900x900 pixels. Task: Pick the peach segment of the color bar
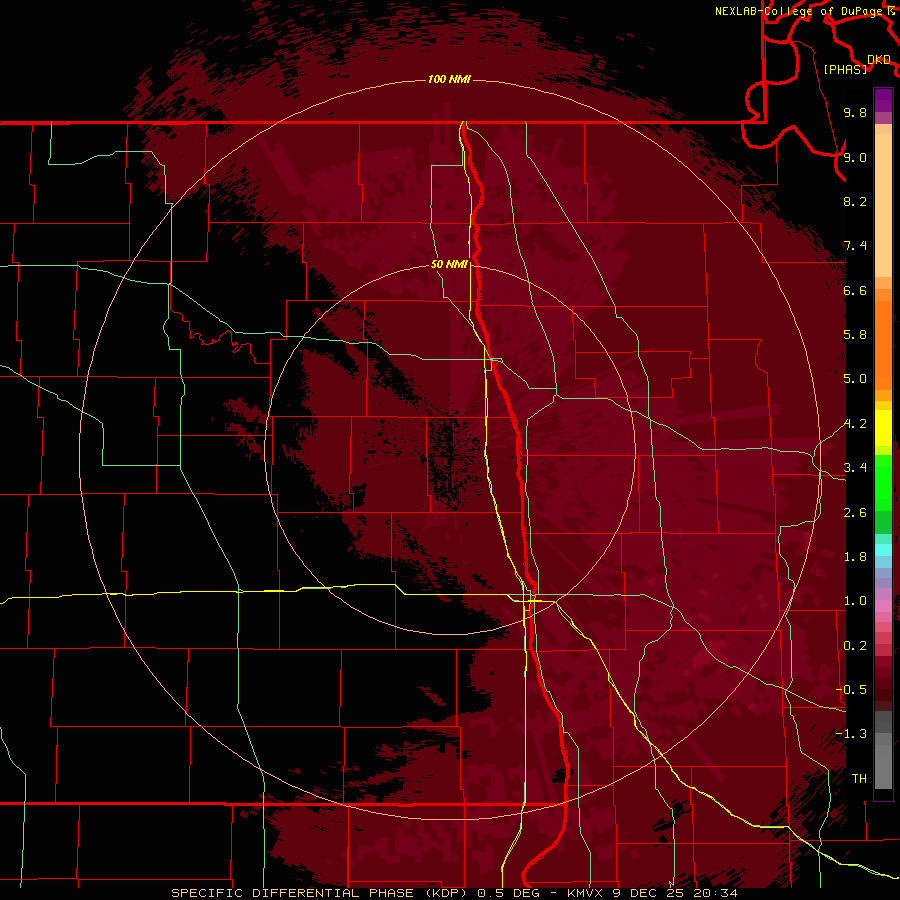[883, 207]
